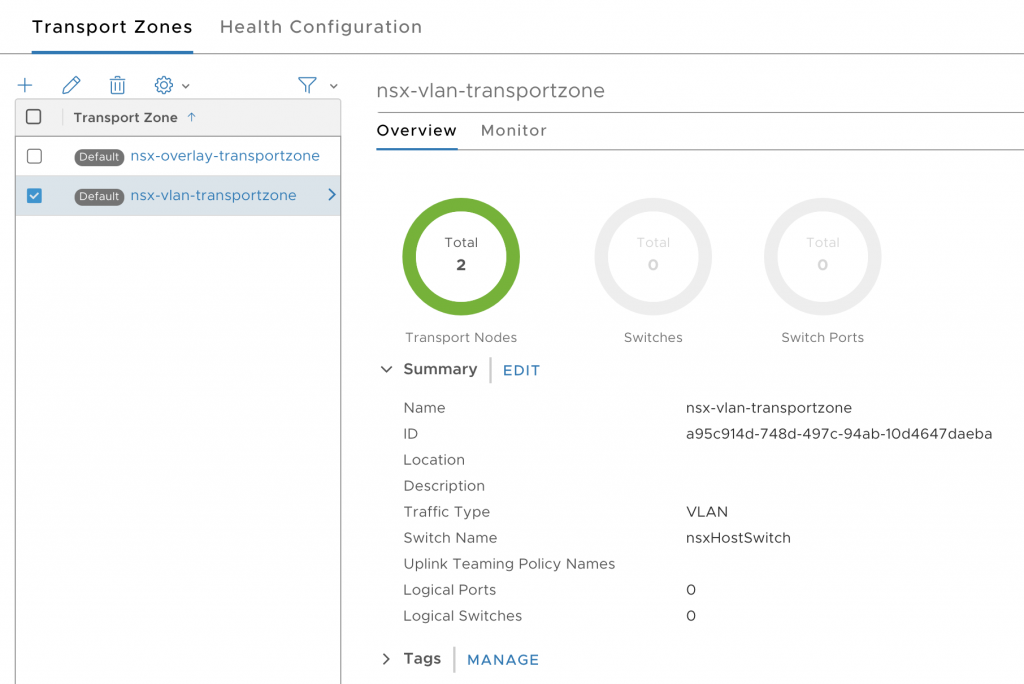
Task: Uncheck the nsx-vlan-transportzone row checkbox
Action: (x=35, y=195)
